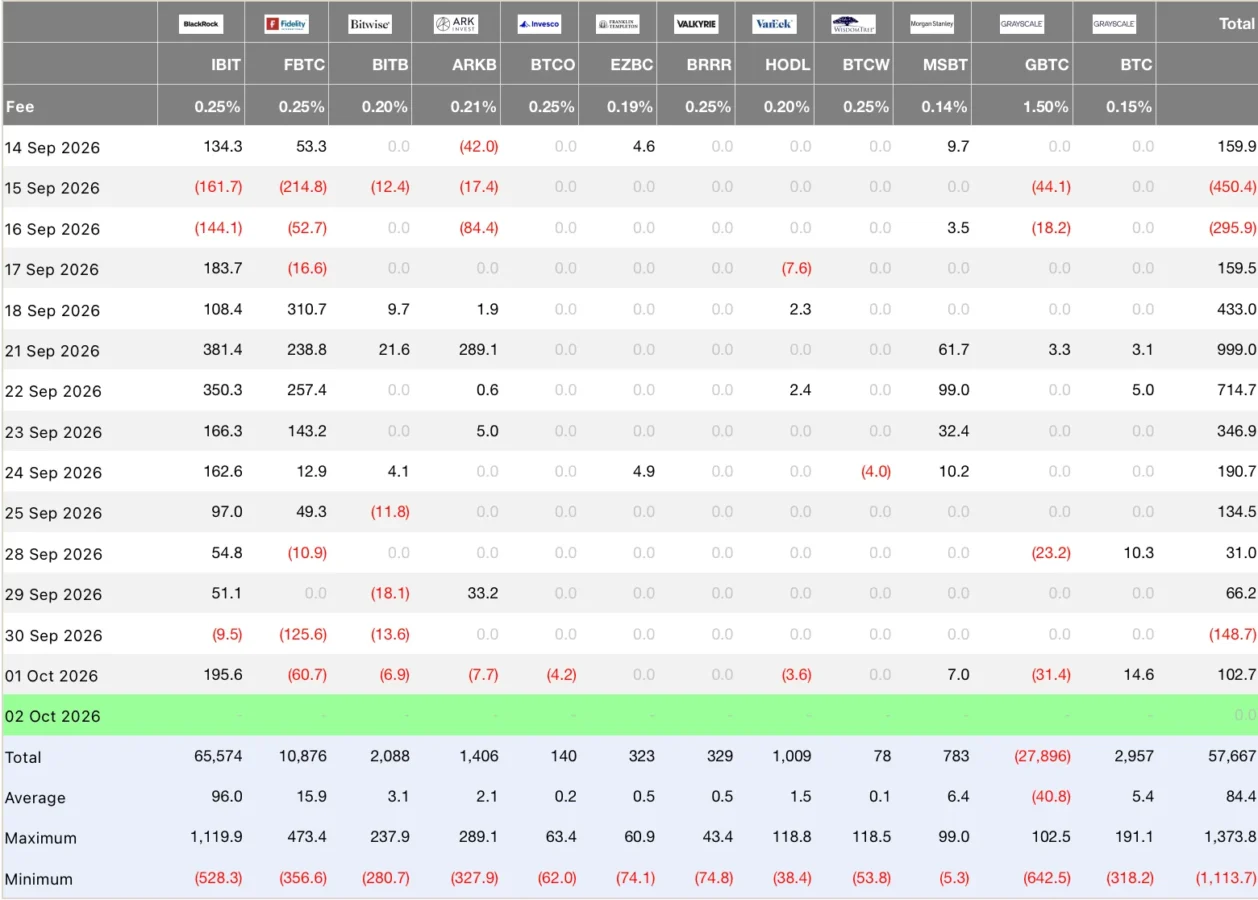Select the HODL ticker header
Image resolution: width=1258 pixels, height=900 pixels.
(788, 65)
